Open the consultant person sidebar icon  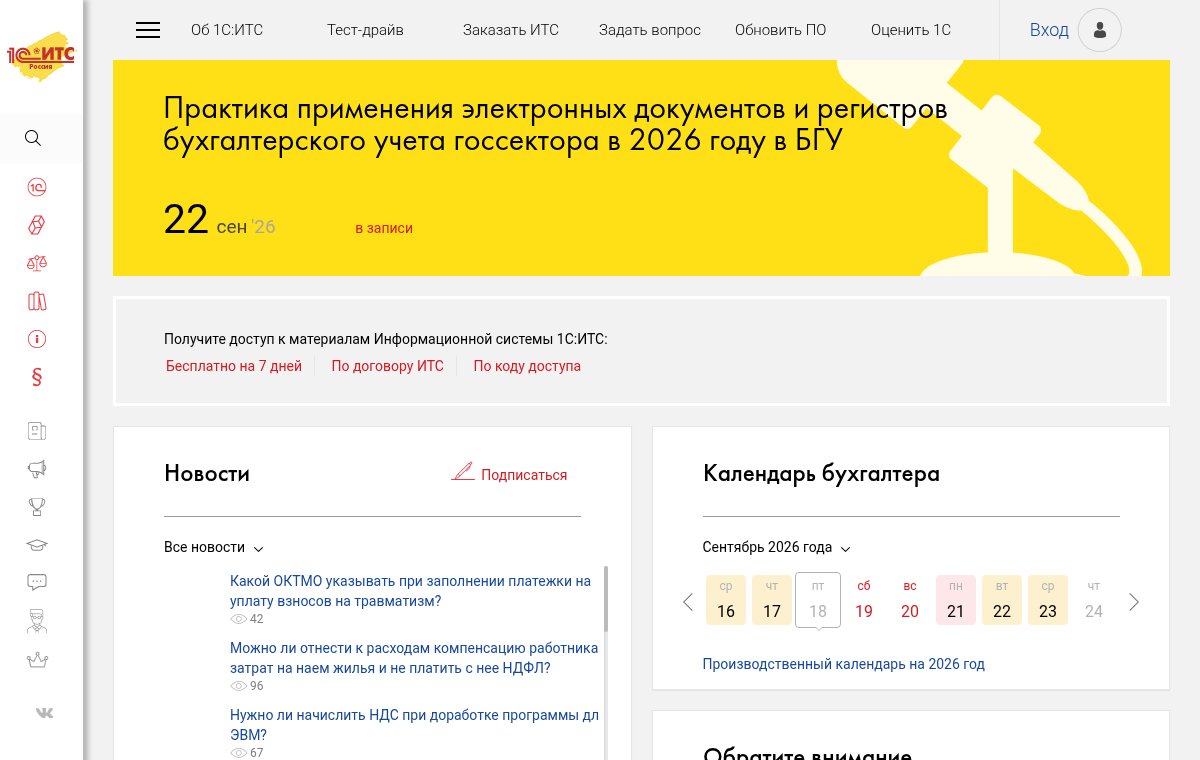(37, 620)
